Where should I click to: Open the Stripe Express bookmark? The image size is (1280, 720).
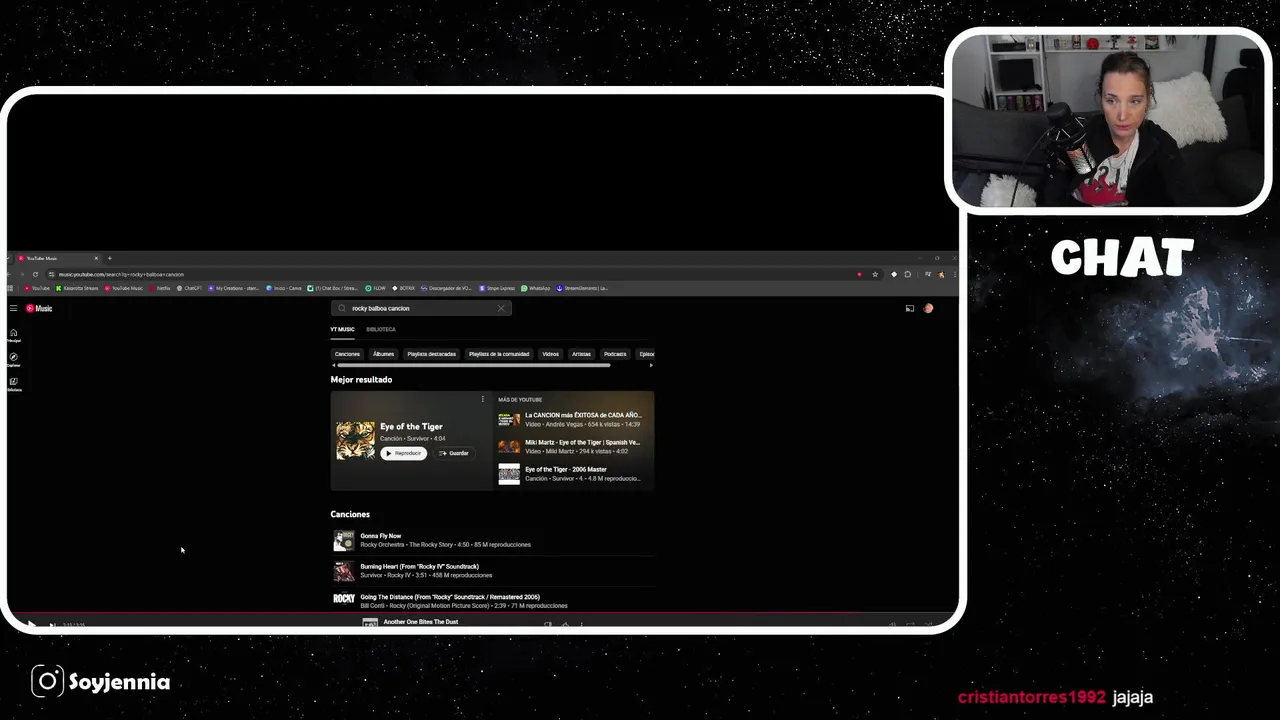tap(497, 288)
